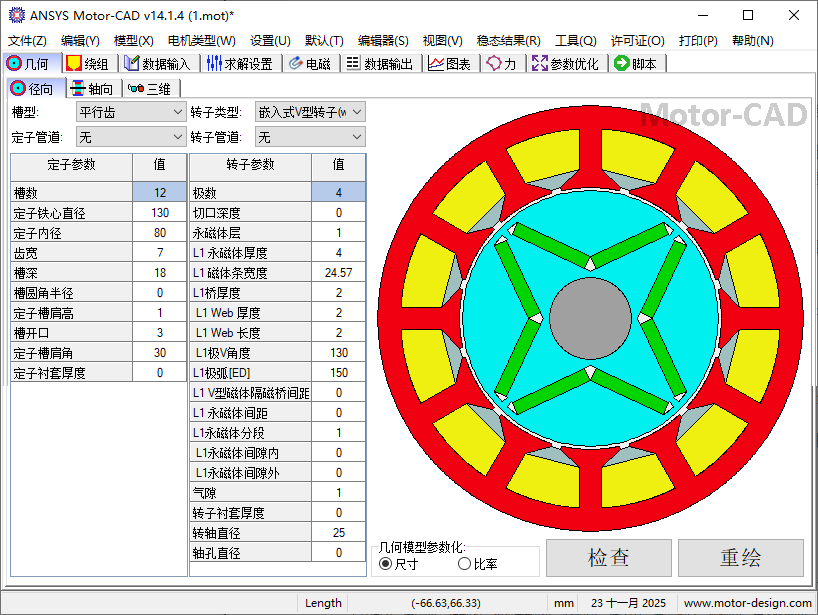
Task: Open the 打印(P) menu
Action: coord(698,41)
